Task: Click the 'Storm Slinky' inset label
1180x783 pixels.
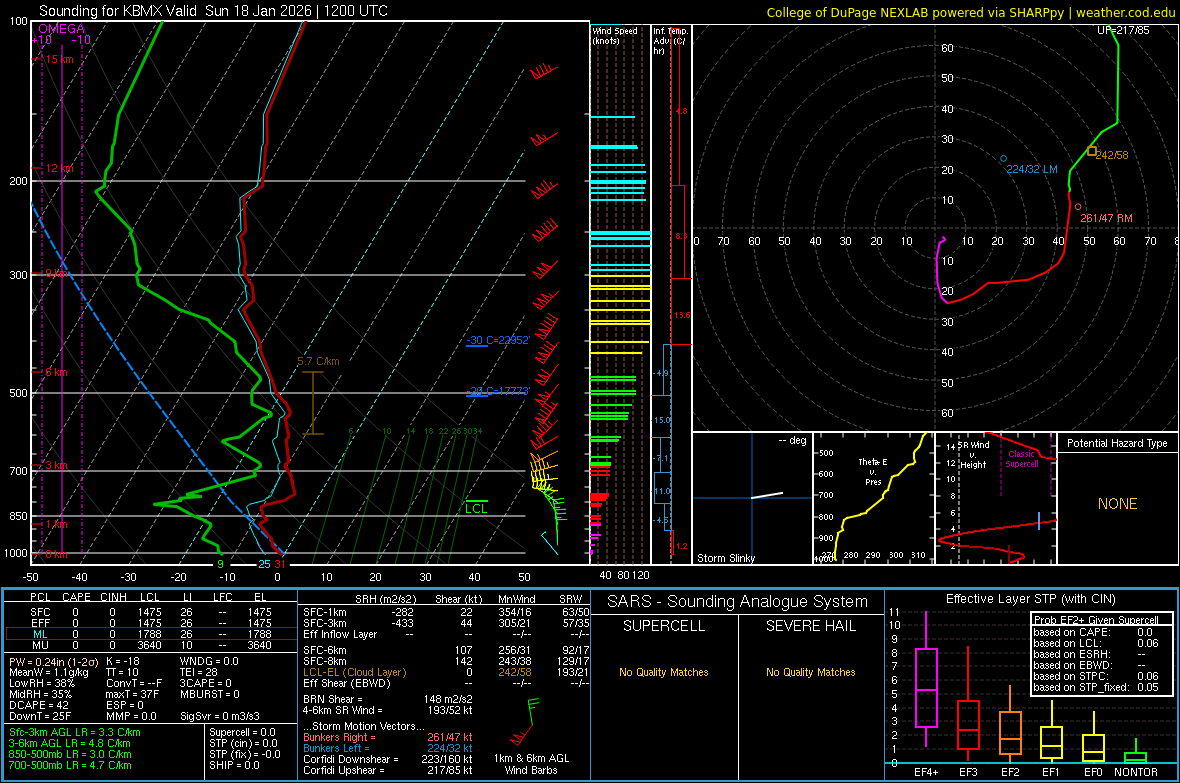Action: [725, 558]
